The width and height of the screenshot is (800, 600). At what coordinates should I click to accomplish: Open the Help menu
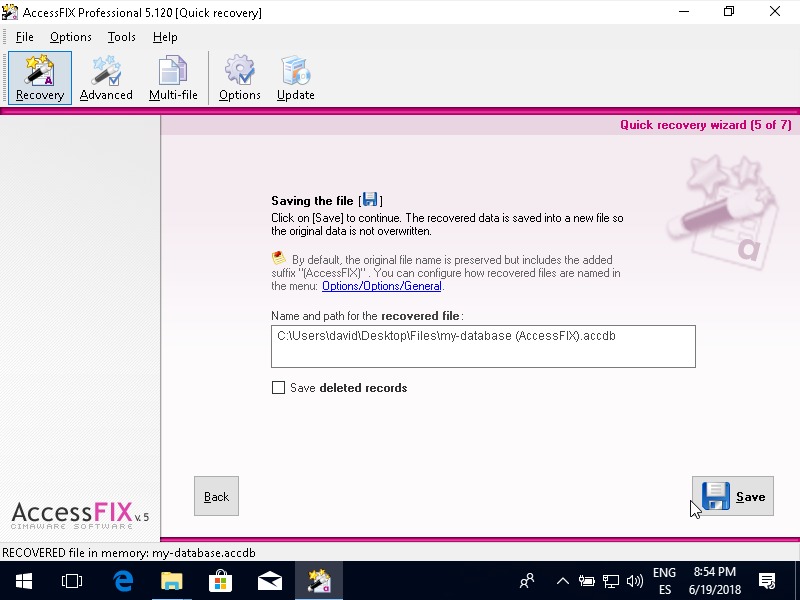point(165,37)
